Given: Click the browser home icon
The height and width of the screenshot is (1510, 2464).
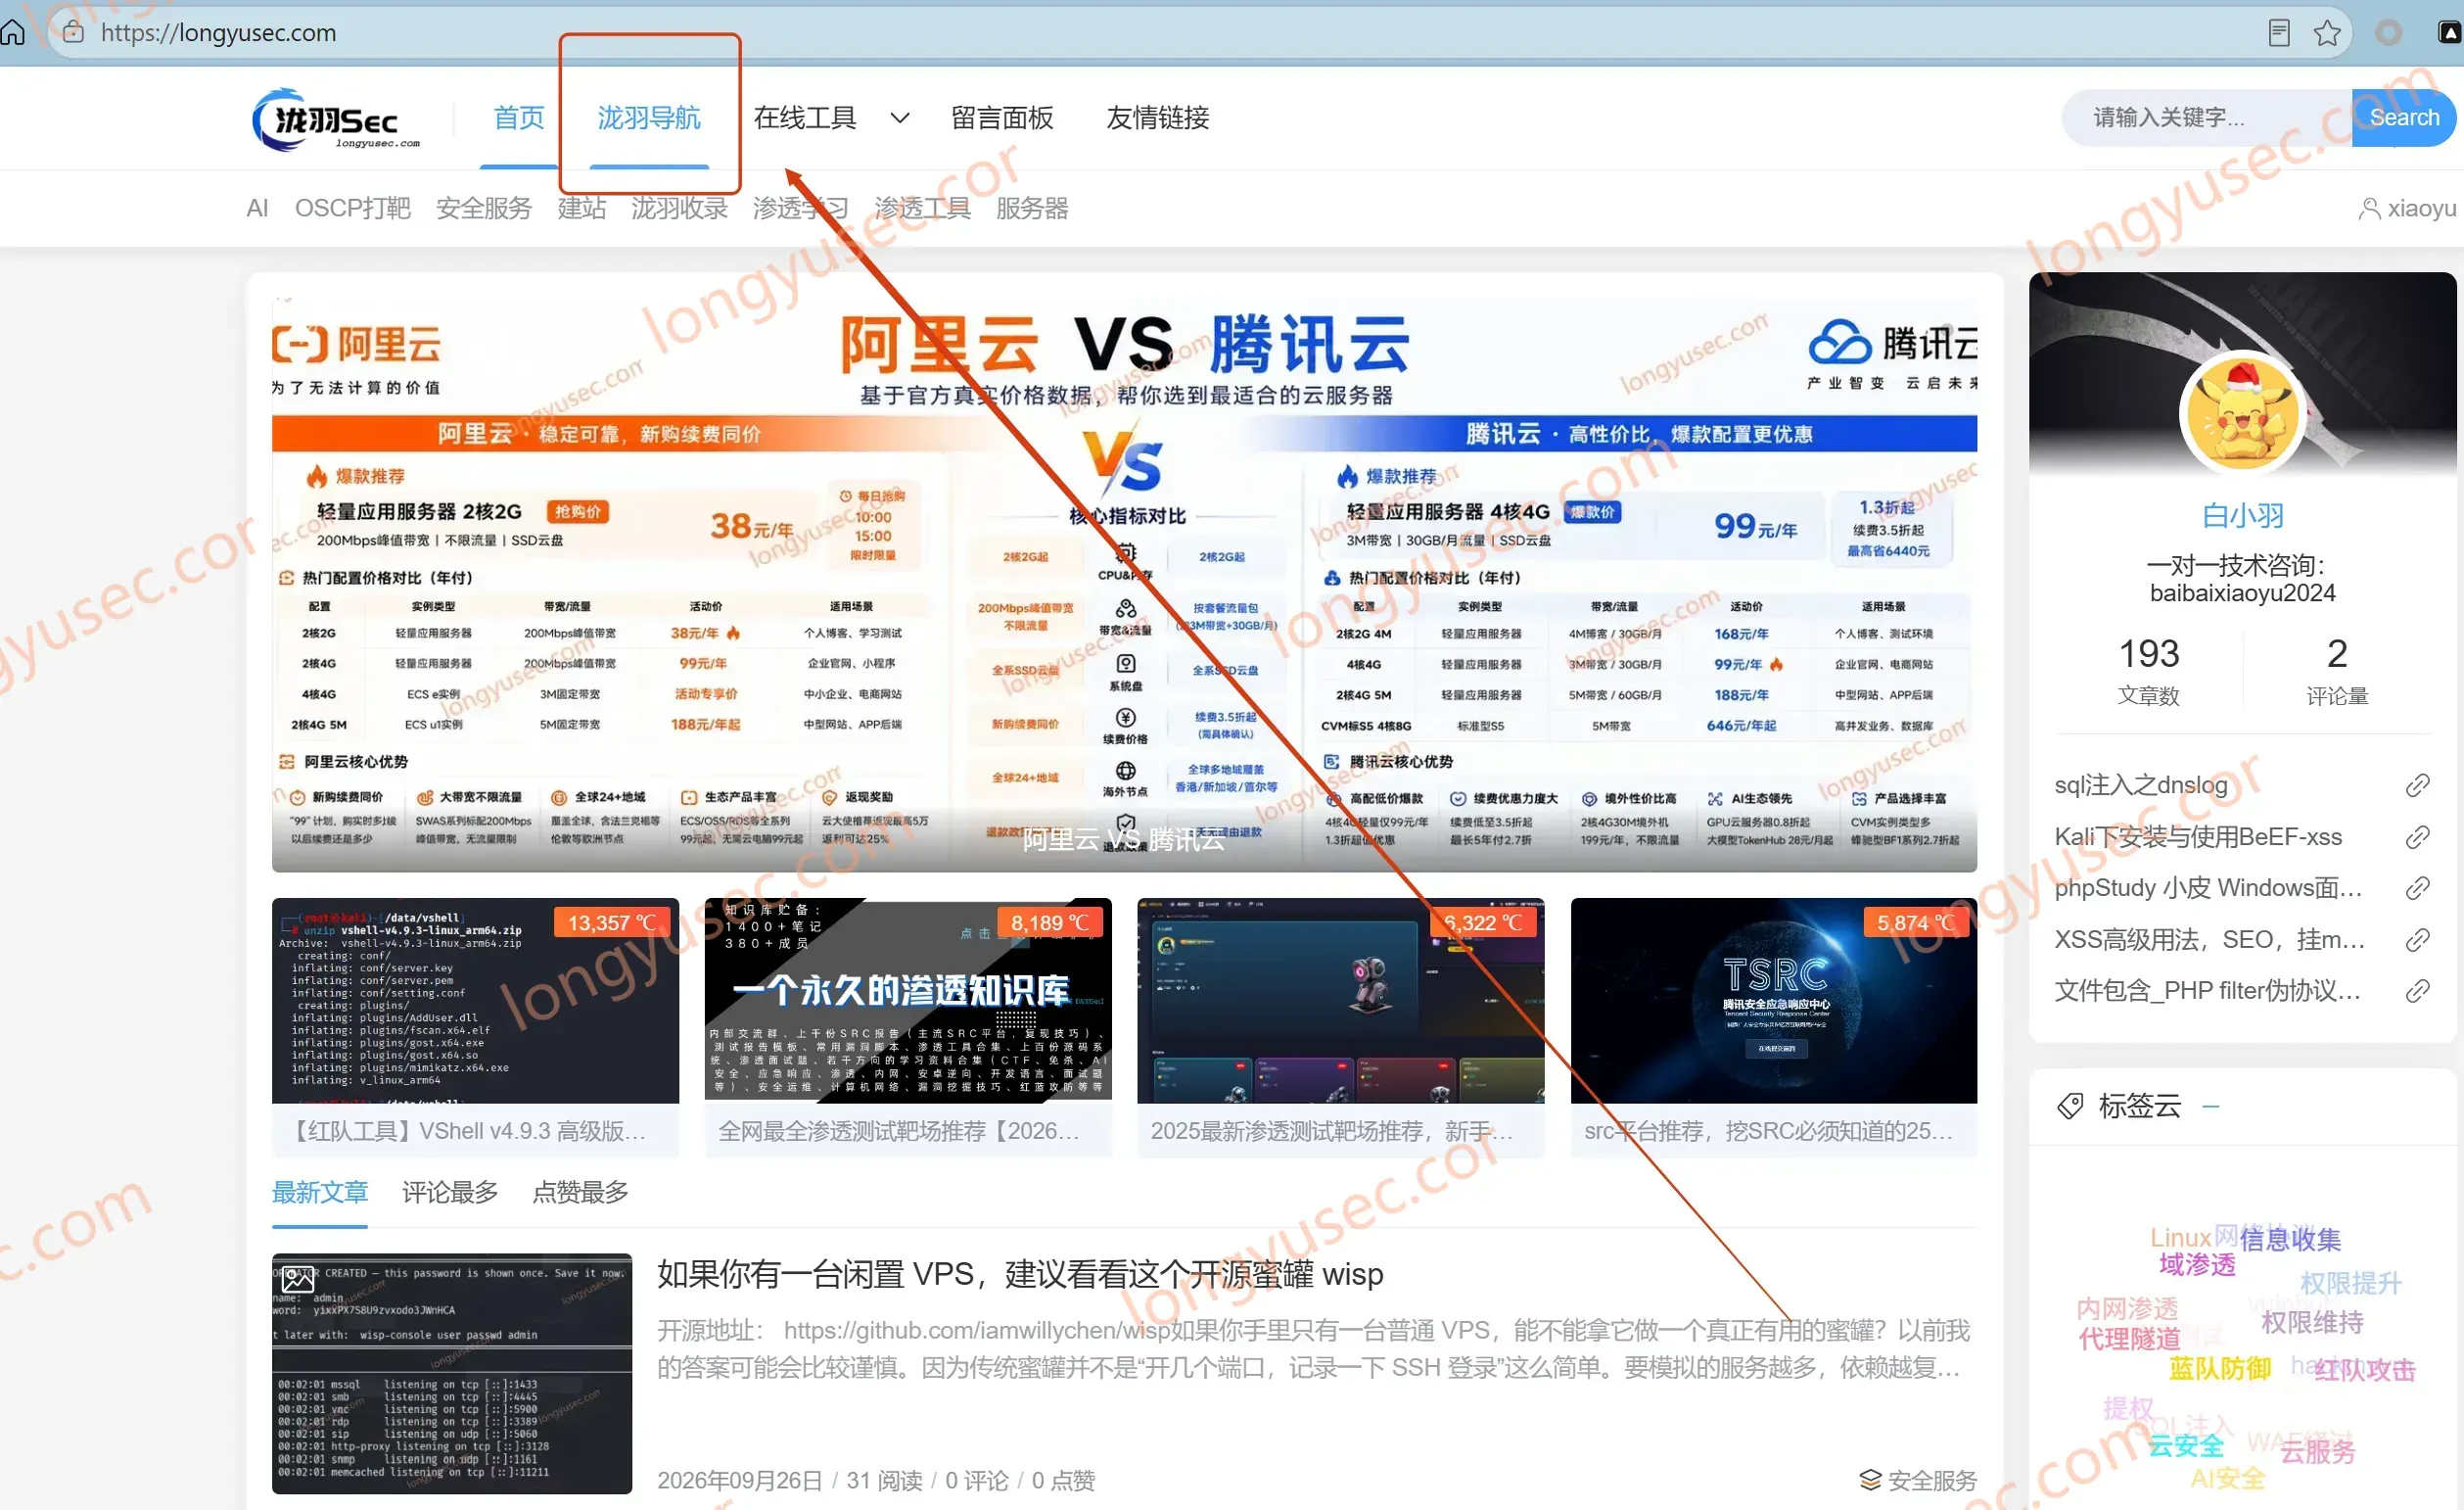Looking at the screenshot, I should pos(12,32).
